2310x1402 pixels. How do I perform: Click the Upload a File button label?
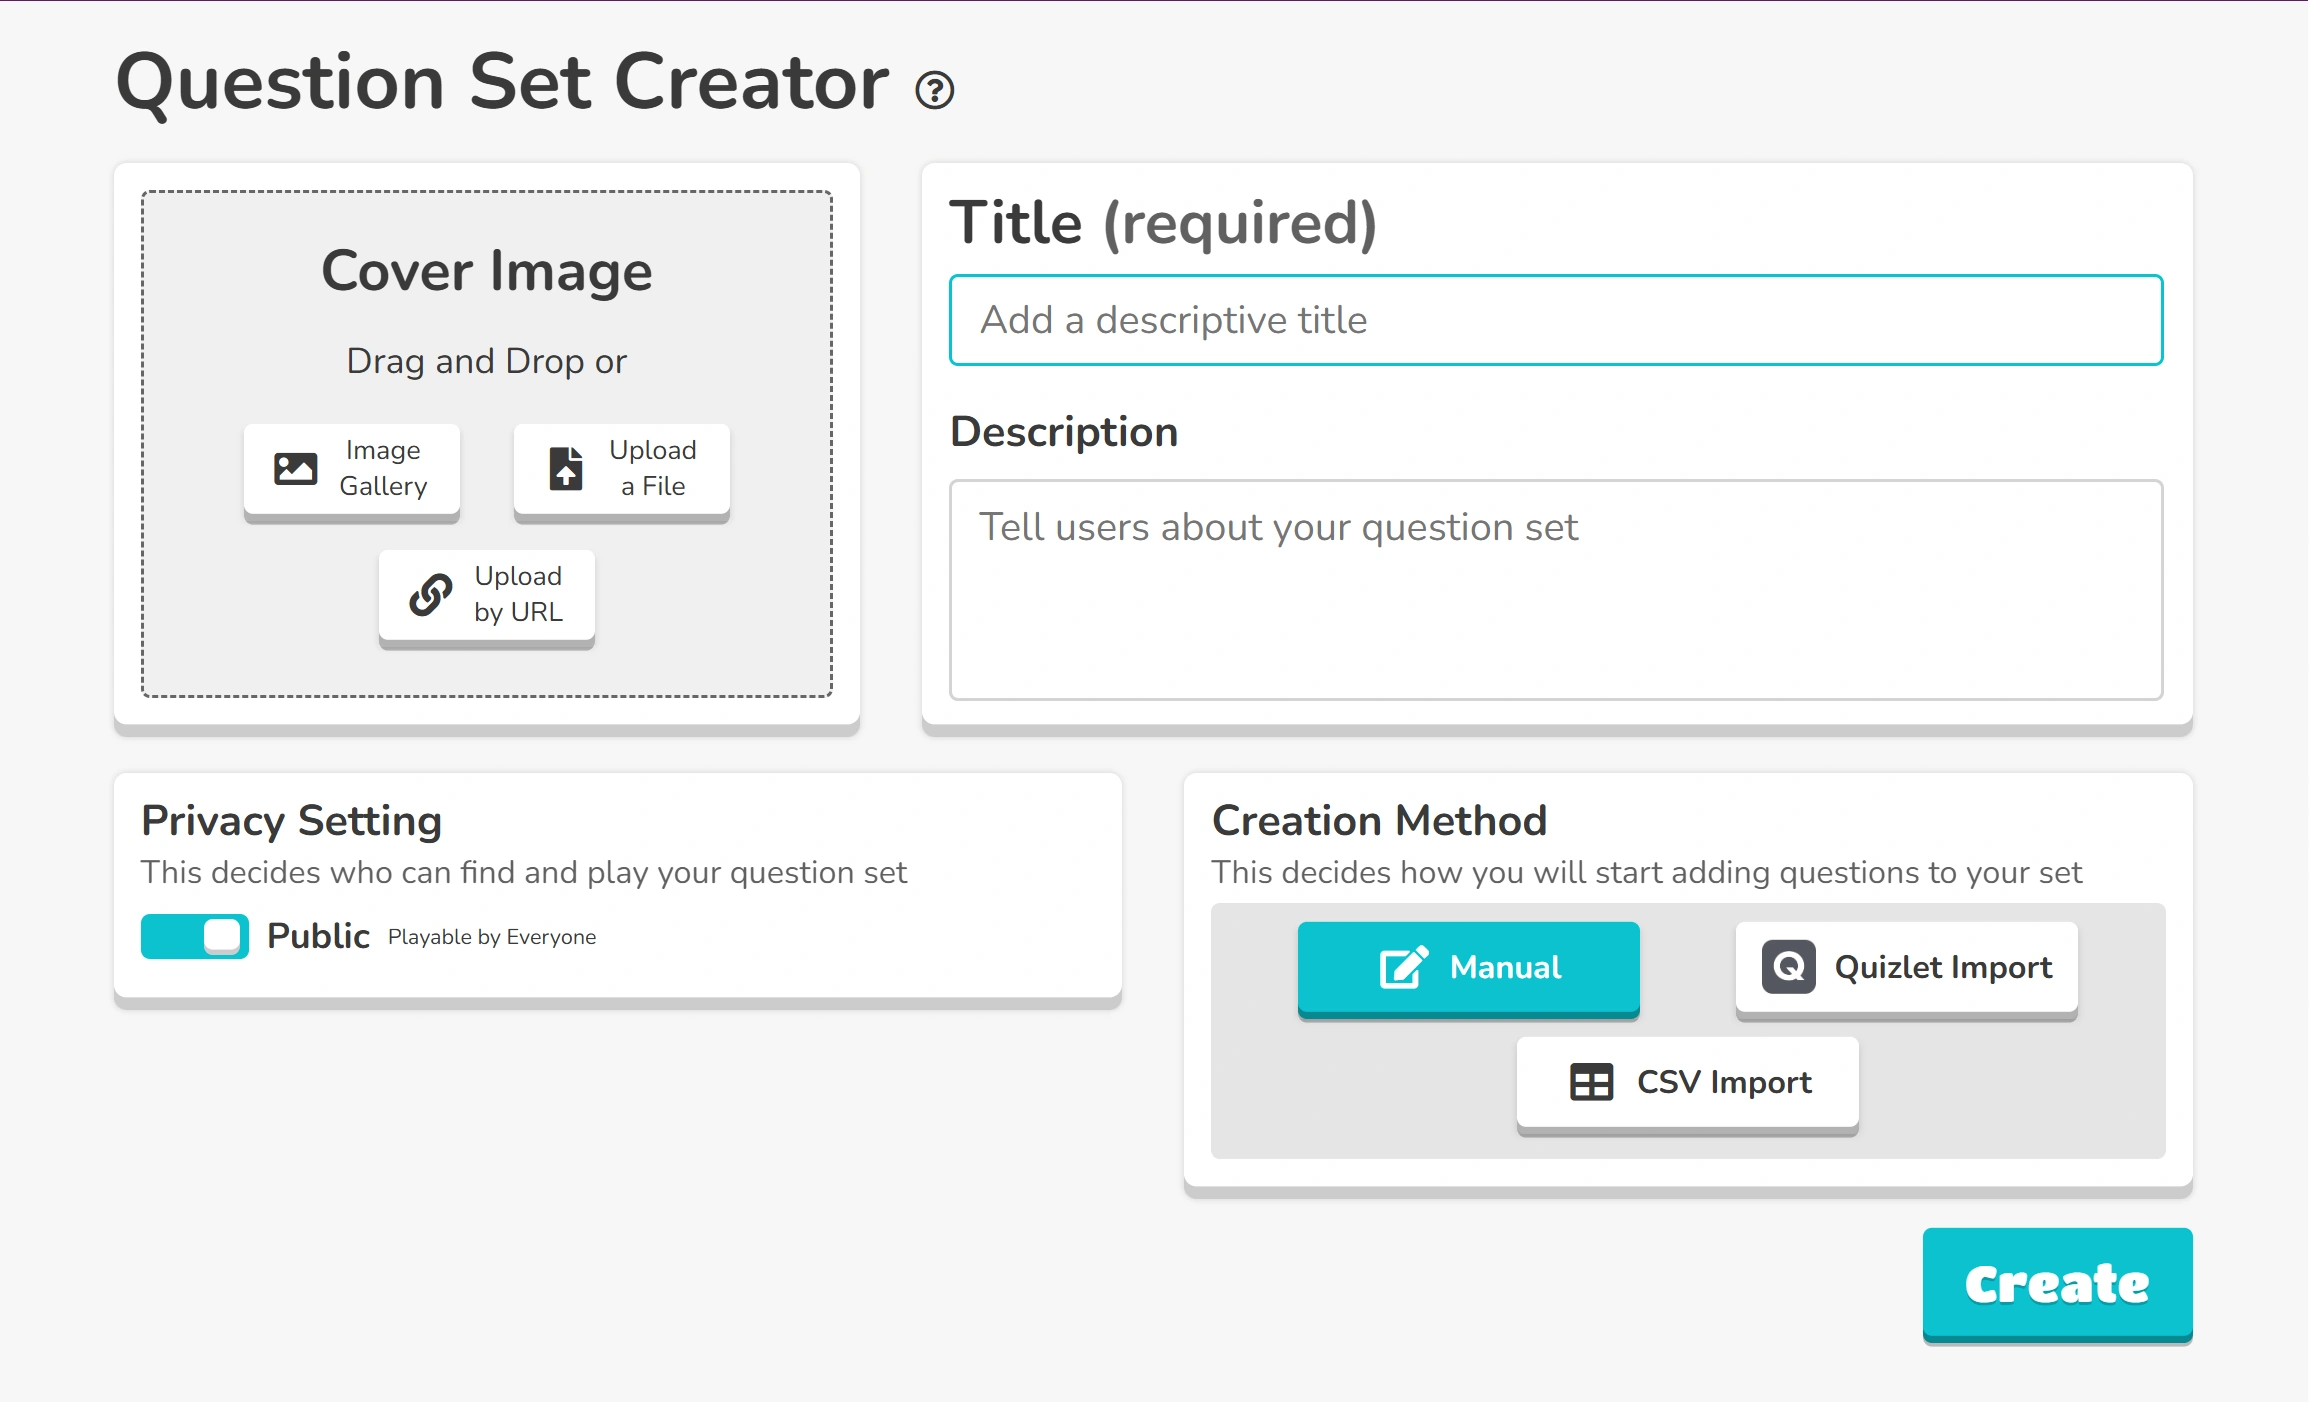tap(652, 468)
